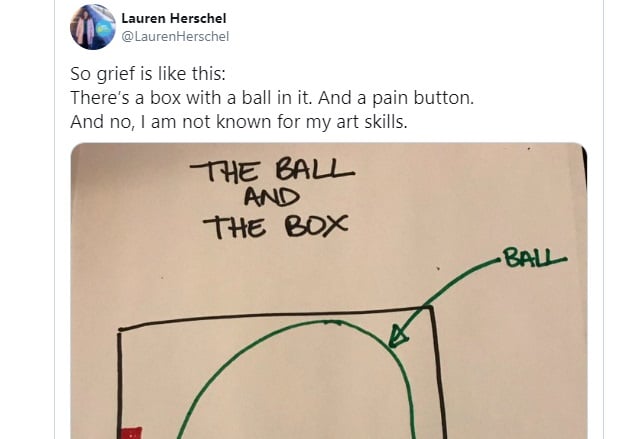
Task: Click the green arrowhead pointing at the ball
Action: tap(397, 336)
